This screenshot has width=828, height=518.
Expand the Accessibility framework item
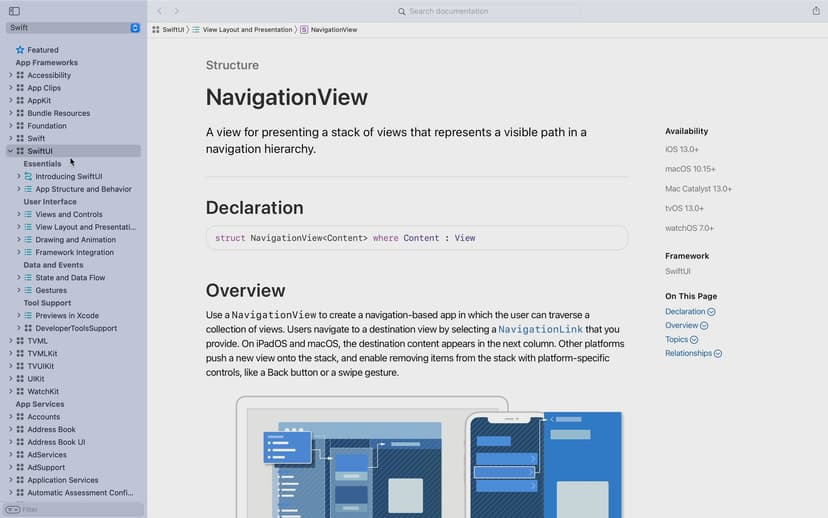10,75
